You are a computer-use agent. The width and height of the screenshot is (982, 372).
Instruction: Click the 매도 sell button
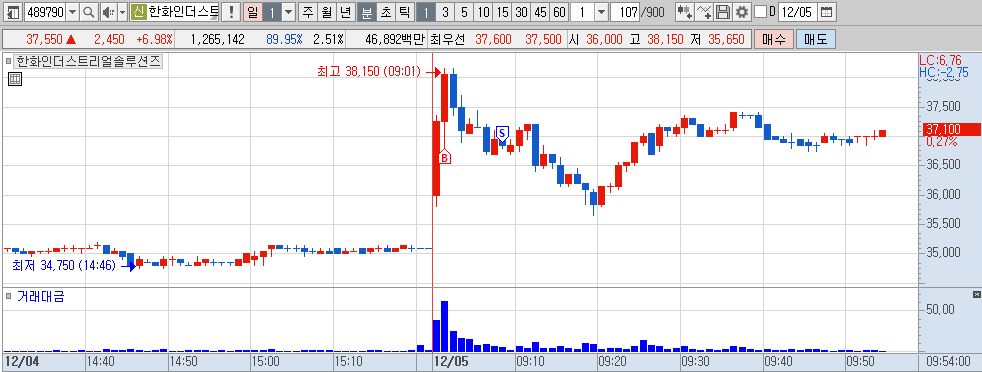(815, 39)
